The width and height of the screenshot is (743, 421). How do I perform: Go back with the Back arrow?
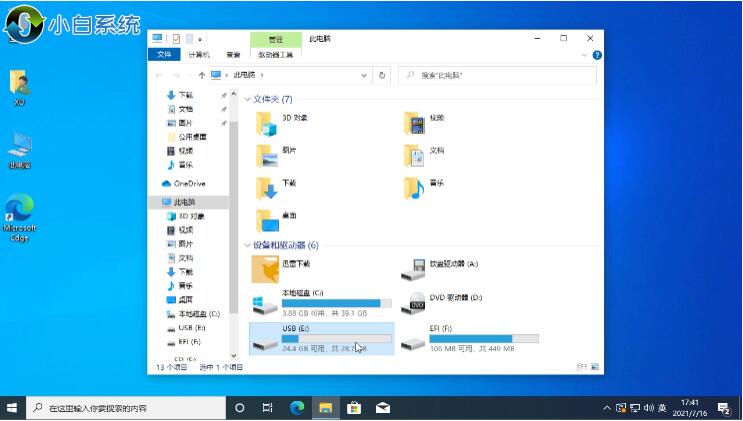click(x=159, y=75)
